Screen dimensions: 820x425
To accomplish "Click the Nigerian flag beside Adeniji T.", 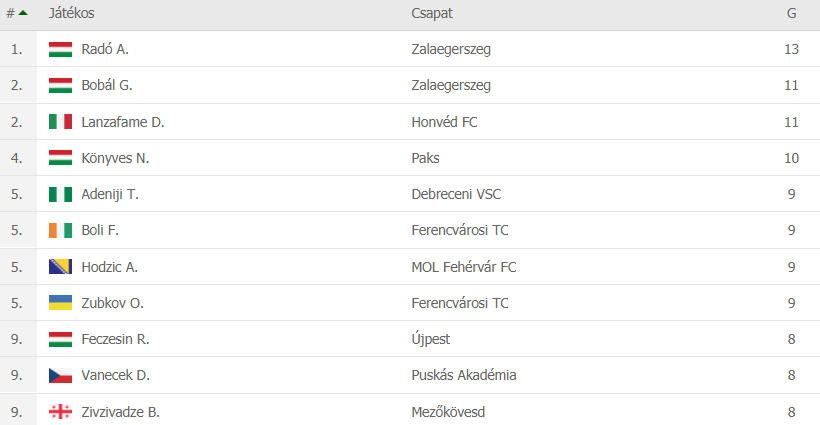I will [x=60, y=194].
